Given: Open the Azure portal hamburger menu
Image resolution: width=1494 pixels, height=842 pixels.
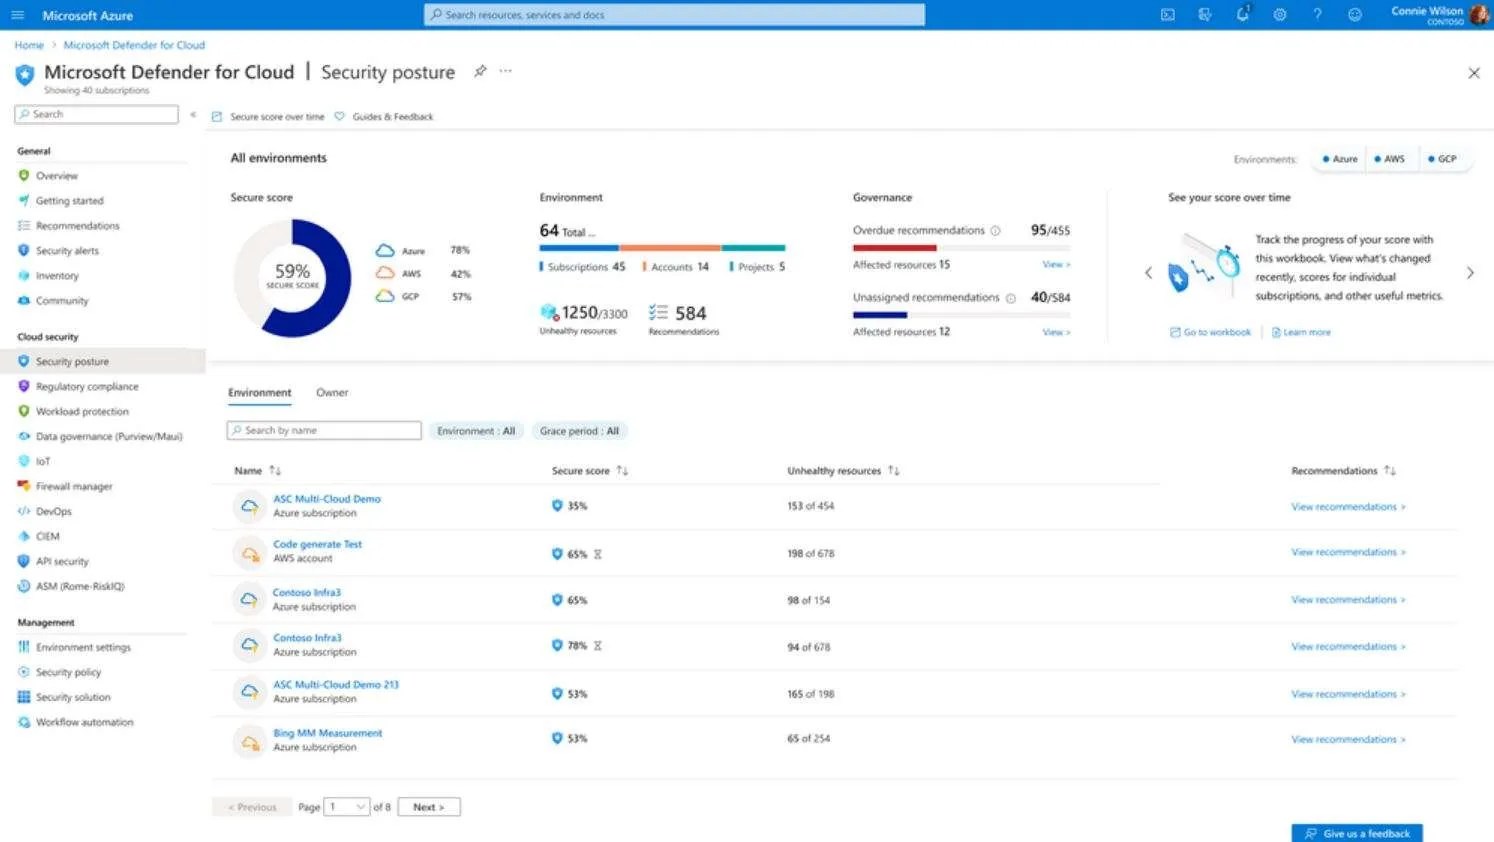Looking at the screenshot, I should click(17, 15).
